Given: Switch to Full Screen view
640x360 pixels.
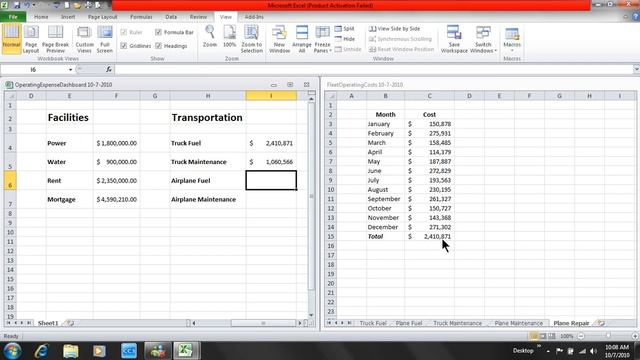Looking at the screenshot, I should point(104,39).
